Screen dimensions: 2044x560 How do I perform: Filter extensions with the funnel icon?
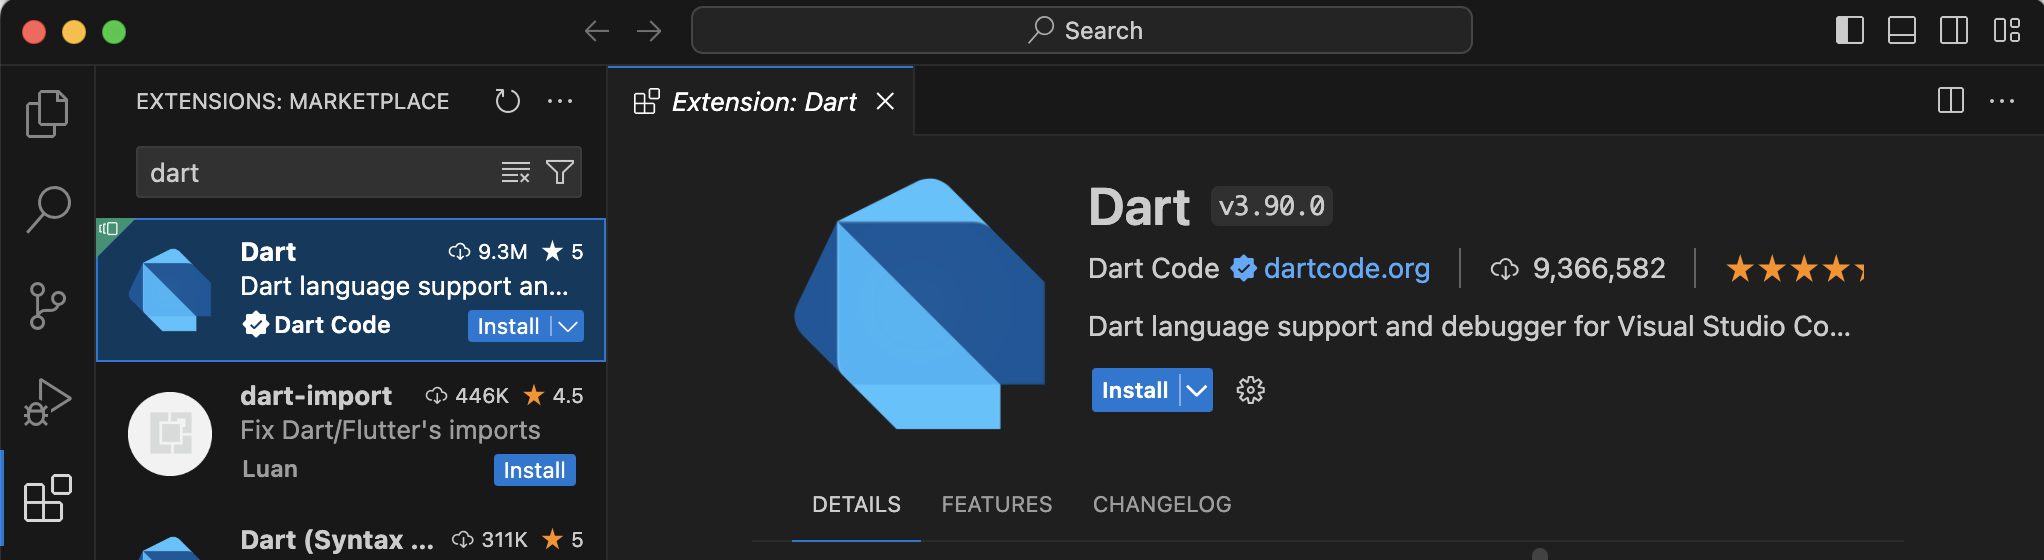tap(560, 172)
